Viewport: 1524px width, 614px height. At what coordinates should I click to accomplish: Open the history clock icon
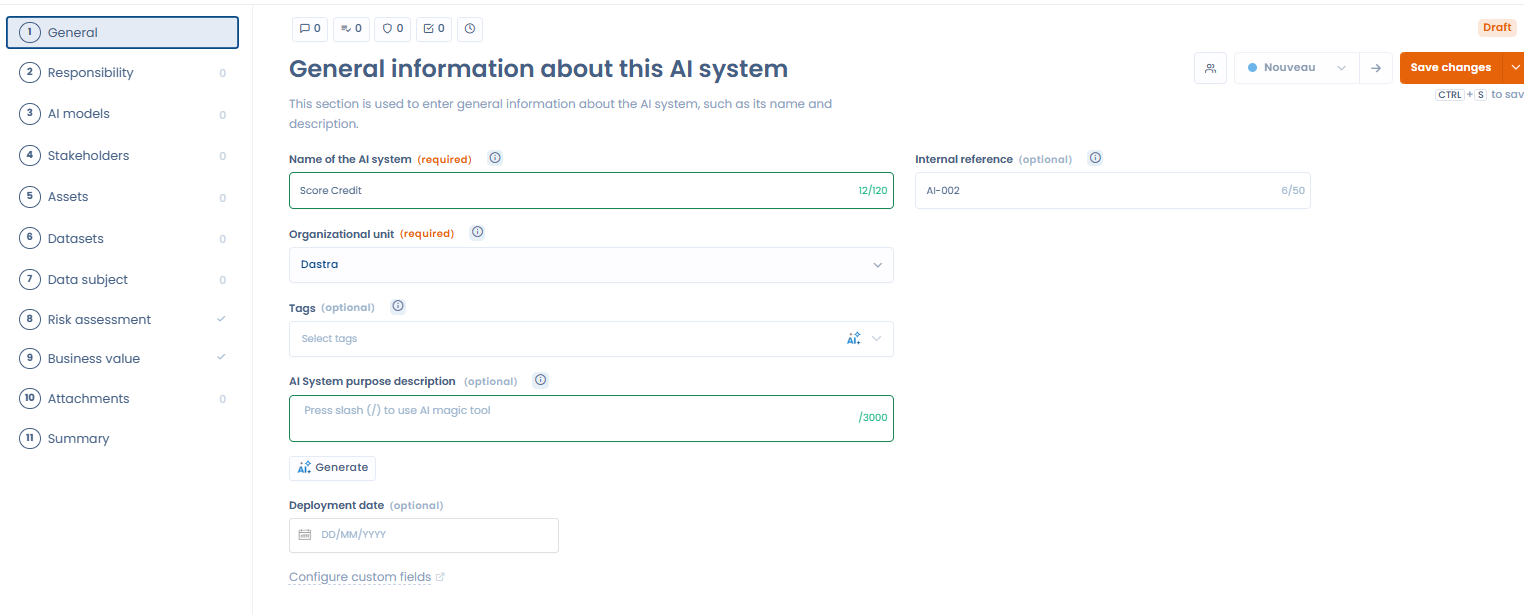(x=470, y=29)
